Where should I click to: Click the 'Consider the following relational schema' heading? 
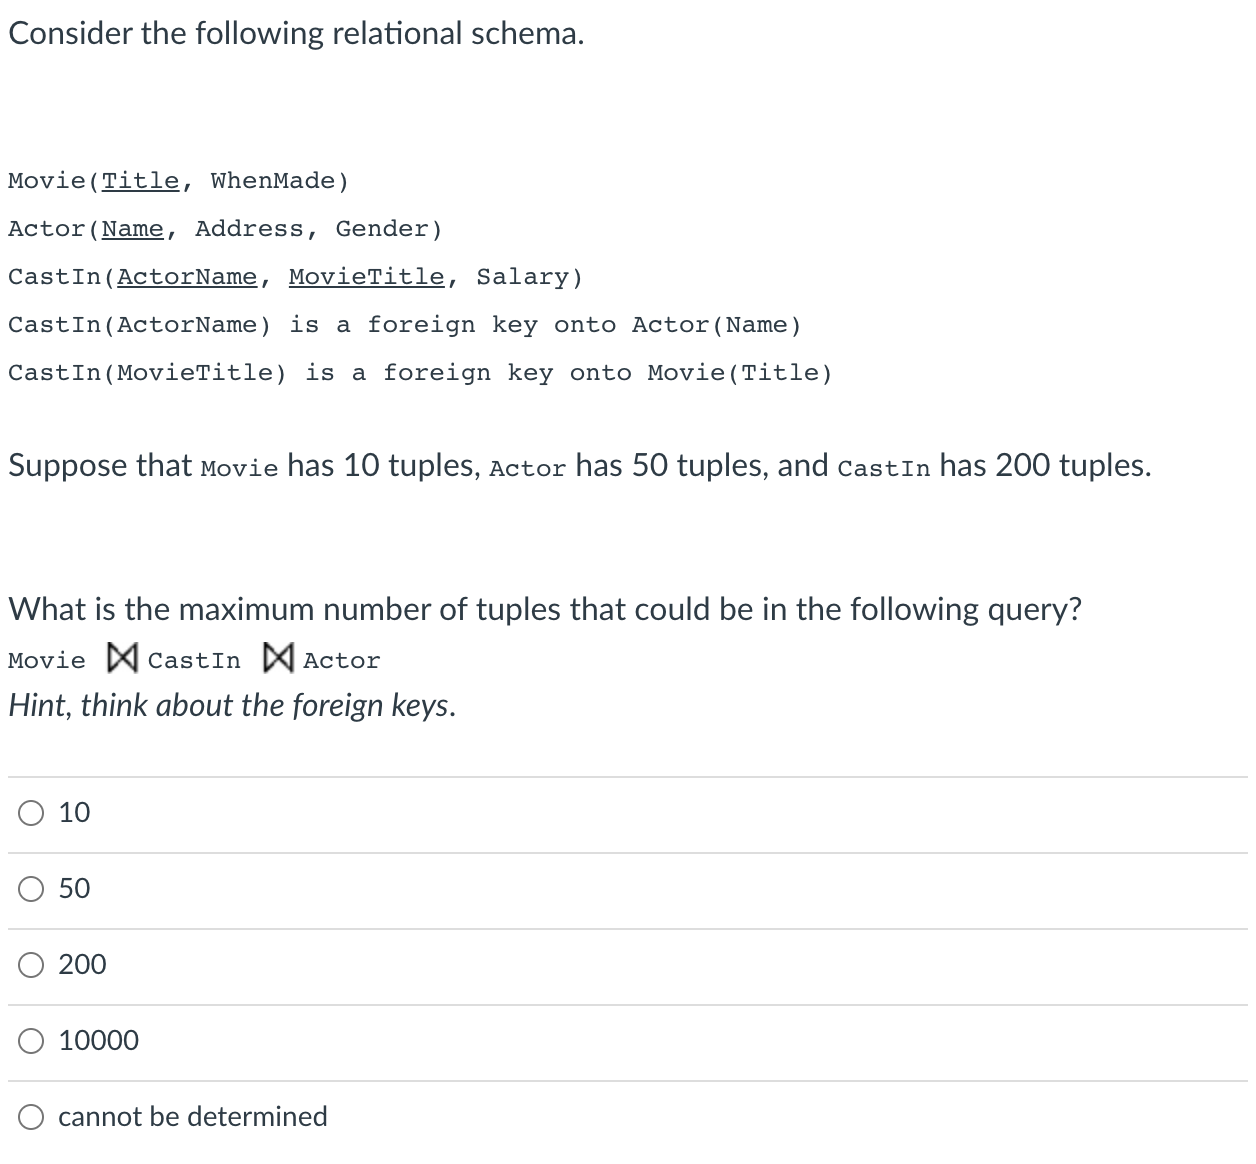296,34
